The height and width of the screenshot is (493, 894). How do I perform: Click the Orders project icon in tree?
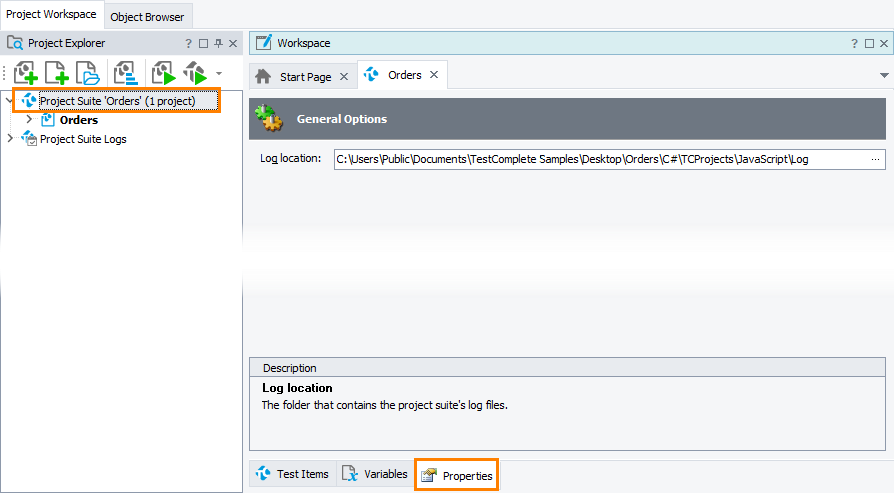(x=48, y=120)
